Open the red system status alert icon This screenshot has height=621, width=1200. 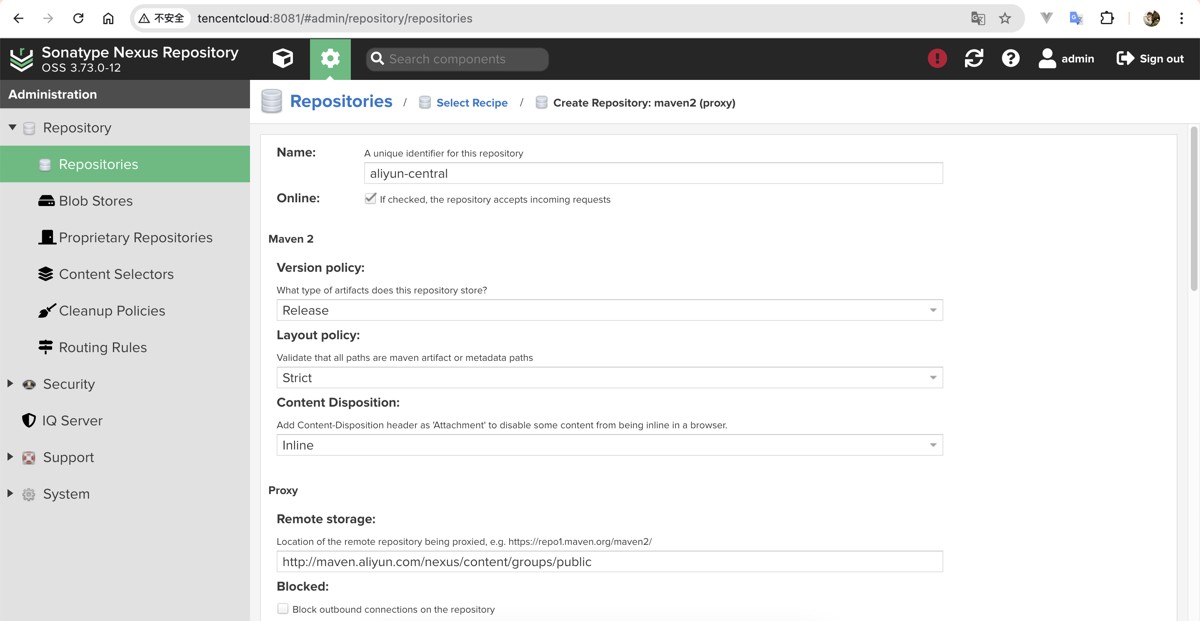coord(937,59)
